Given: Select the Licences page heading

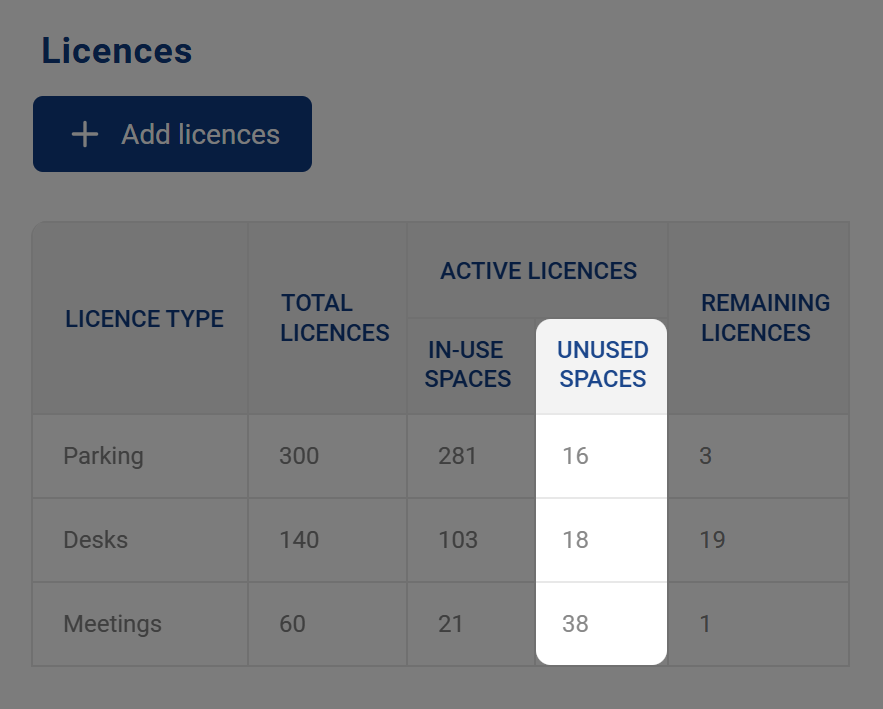Looking at the screenshot, I should [x=117, y=51].
